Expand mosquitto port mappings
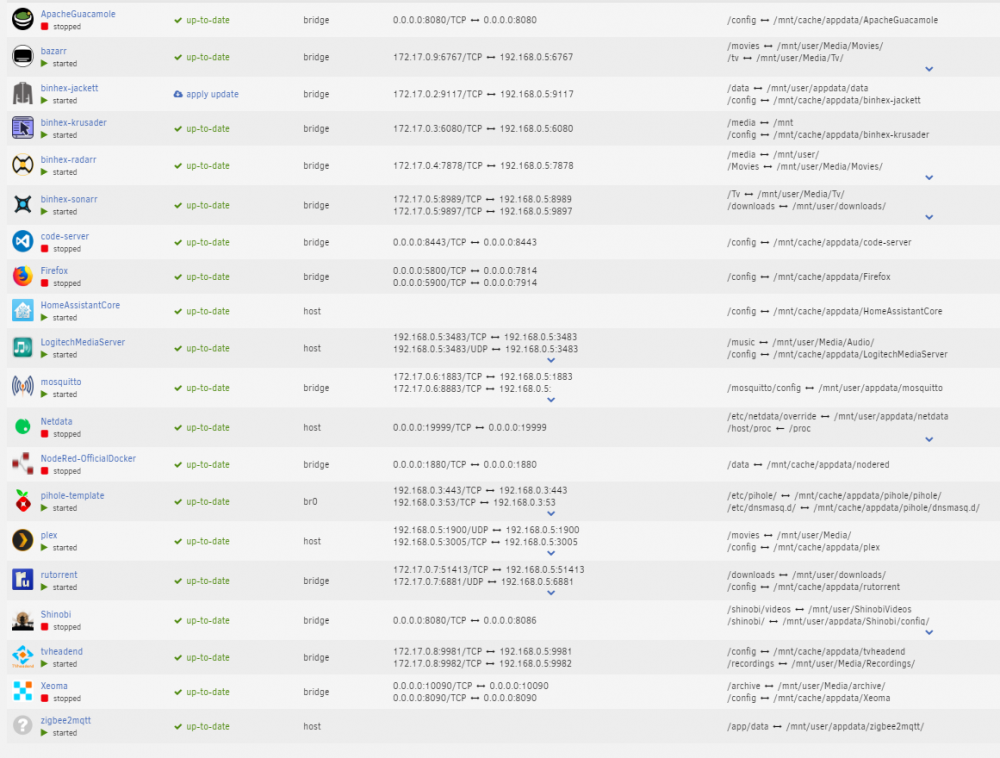The image size is (1000, 758). pos(551,400)
